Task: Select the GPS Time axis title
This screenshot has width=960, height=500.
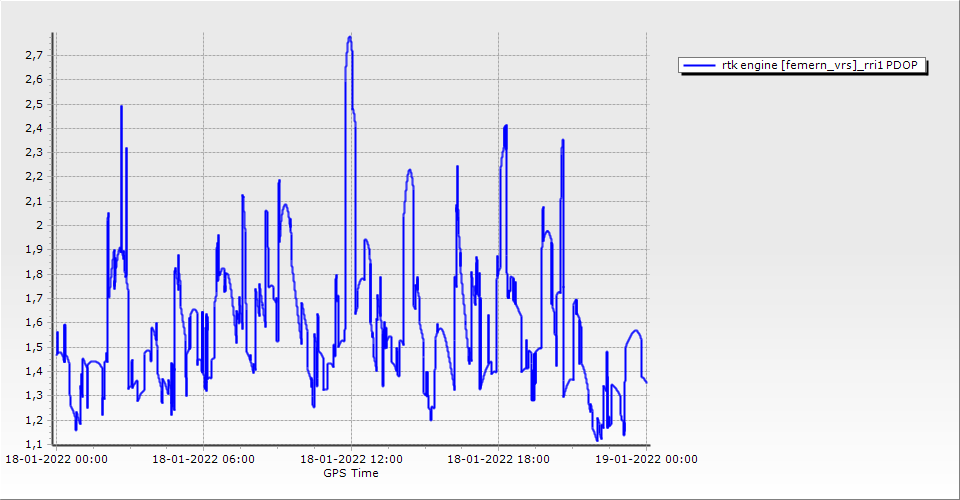Action: click(x=350, y=473)
